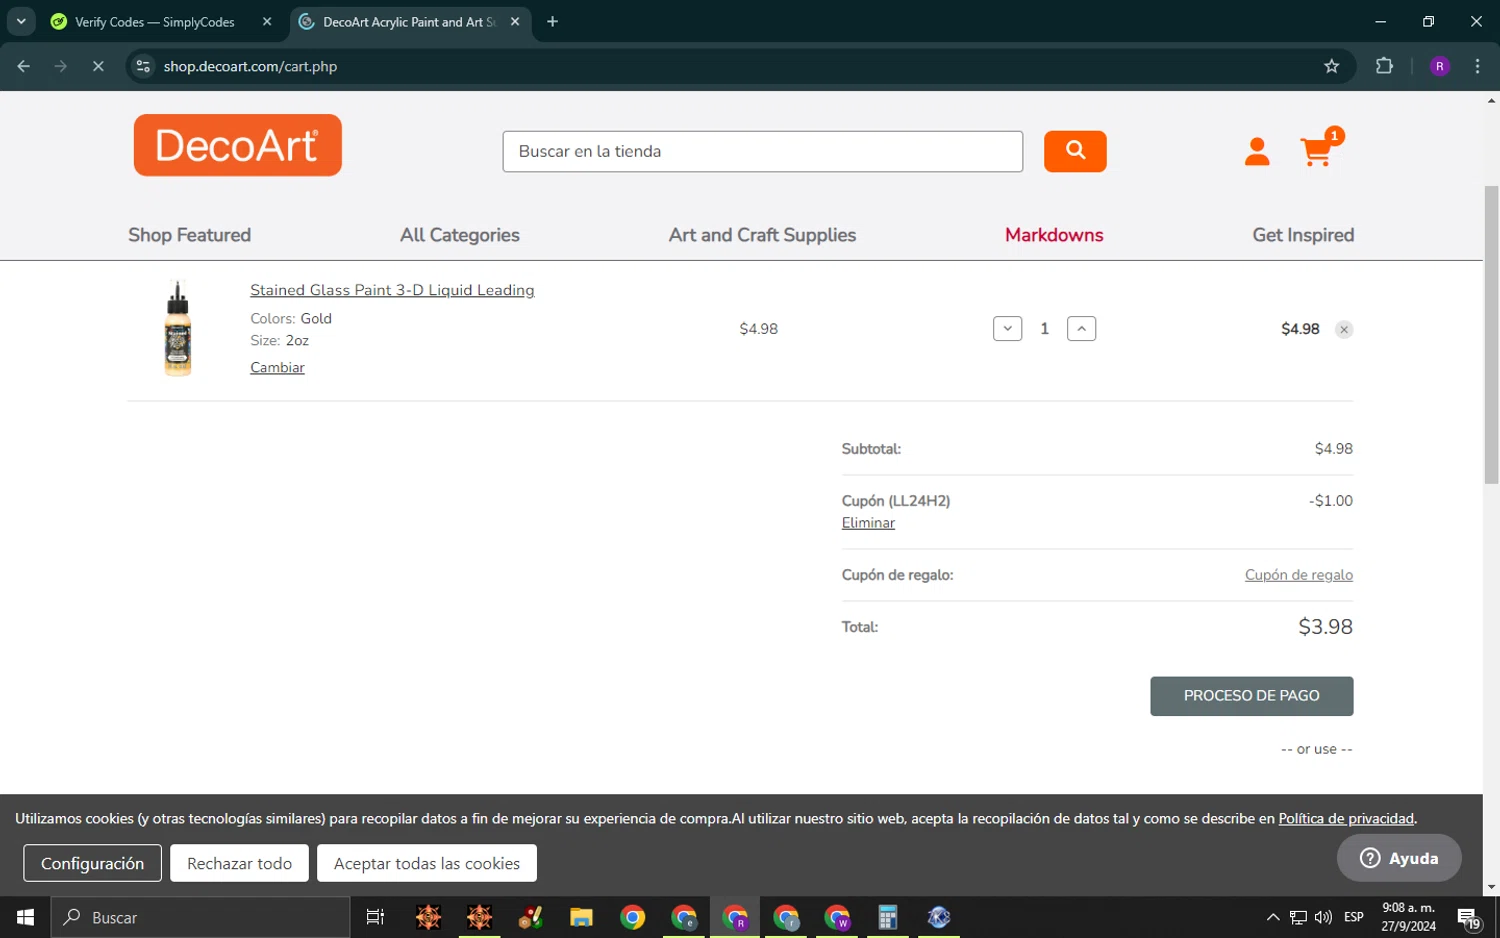1500x938 pixels.
Task: Open the user account icon
Action: tap(1257, 152)
